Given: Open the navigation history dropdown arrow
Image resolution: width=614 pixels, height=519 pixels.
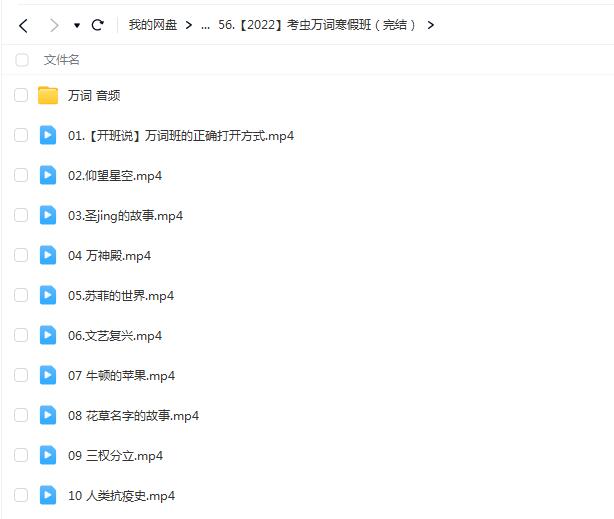Looking at the screenshot, I should (x=77, y=26).
